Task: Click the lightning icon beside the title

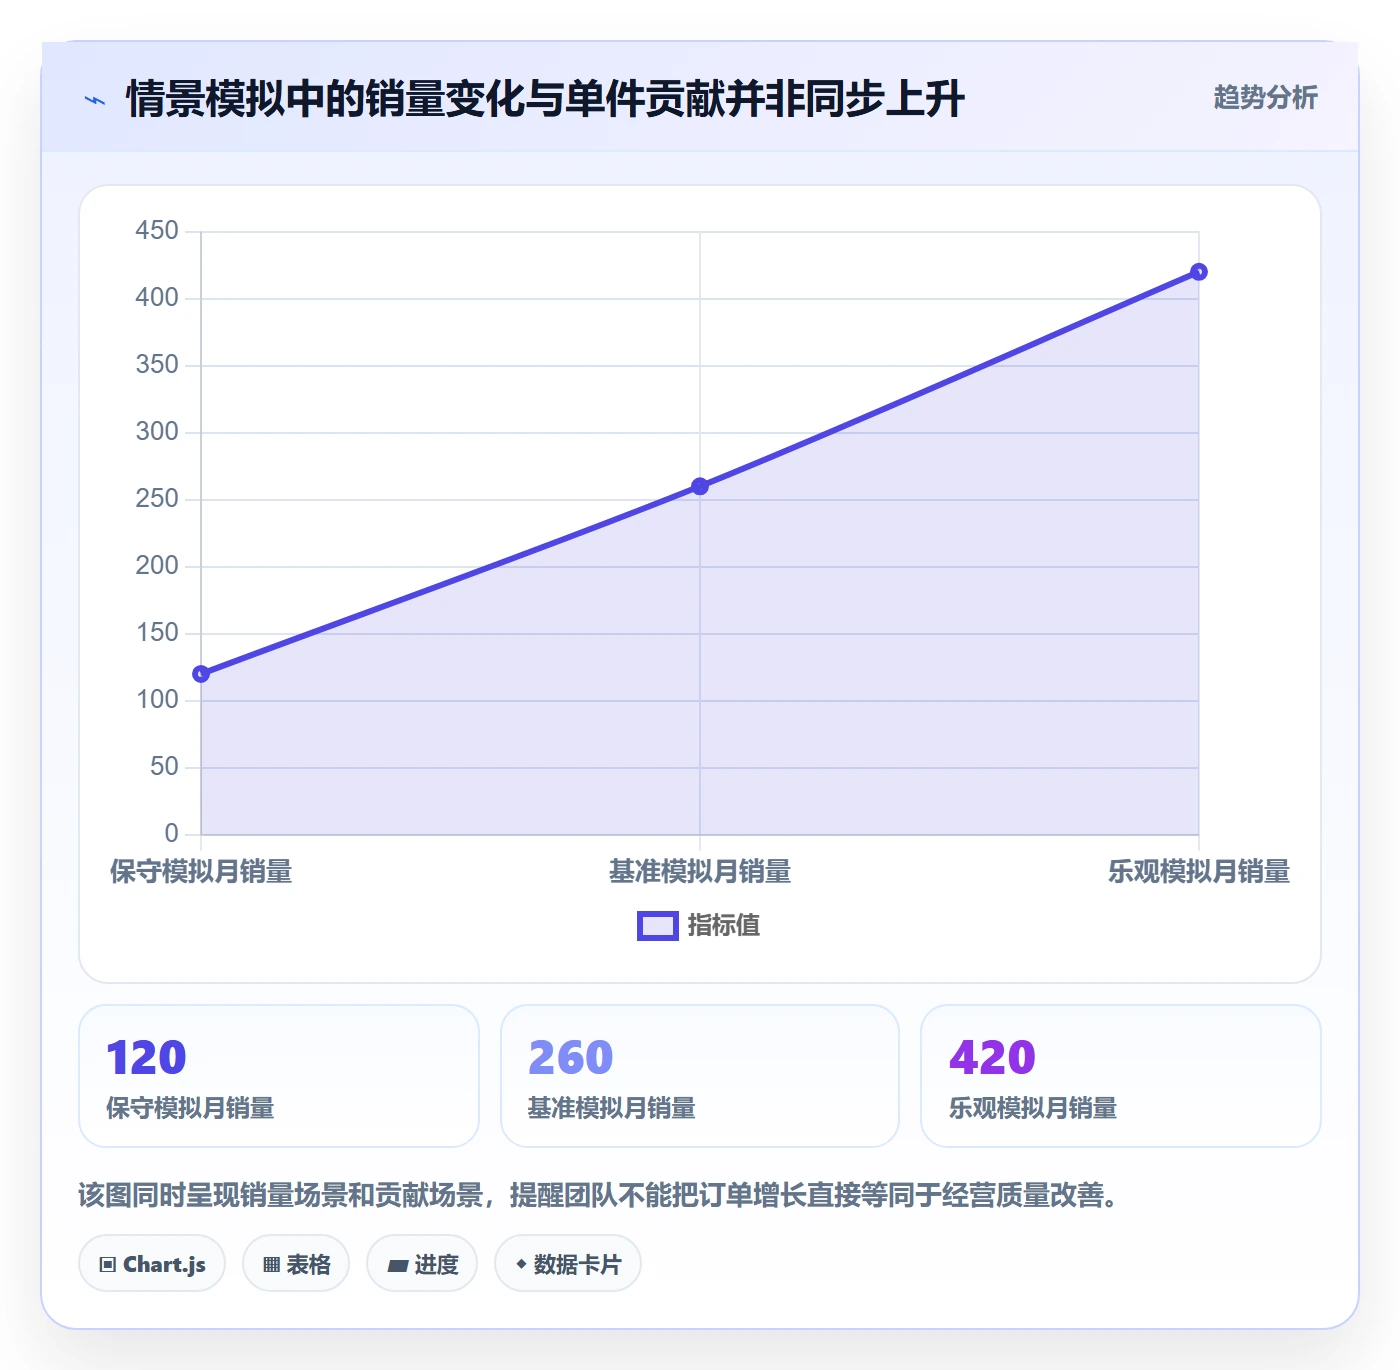Action: tap(95, 100)
